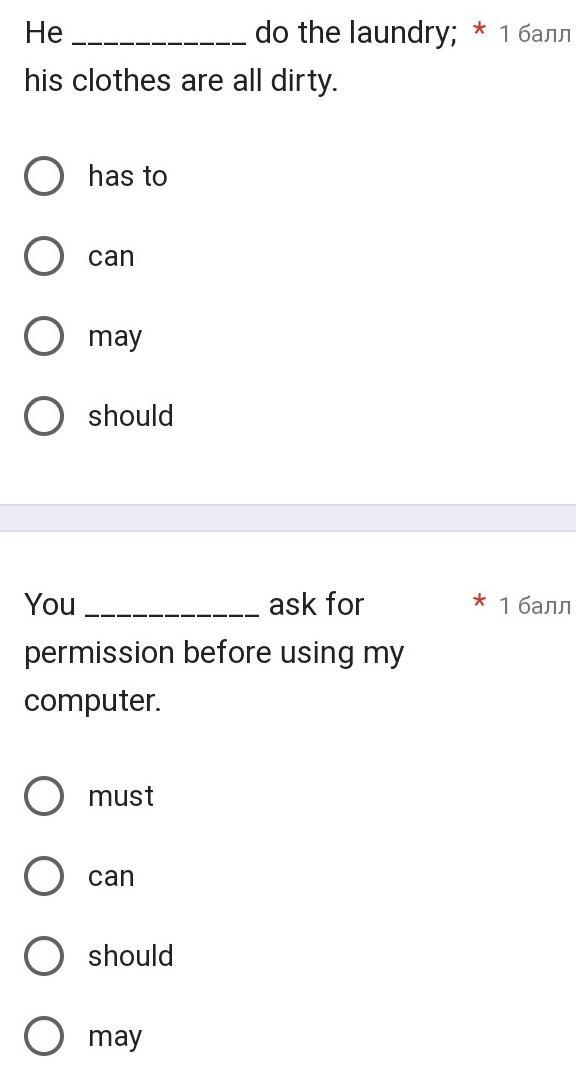Click '1 балл' label of permission question
576x1068 pixels.
click(x=534, y=606)
